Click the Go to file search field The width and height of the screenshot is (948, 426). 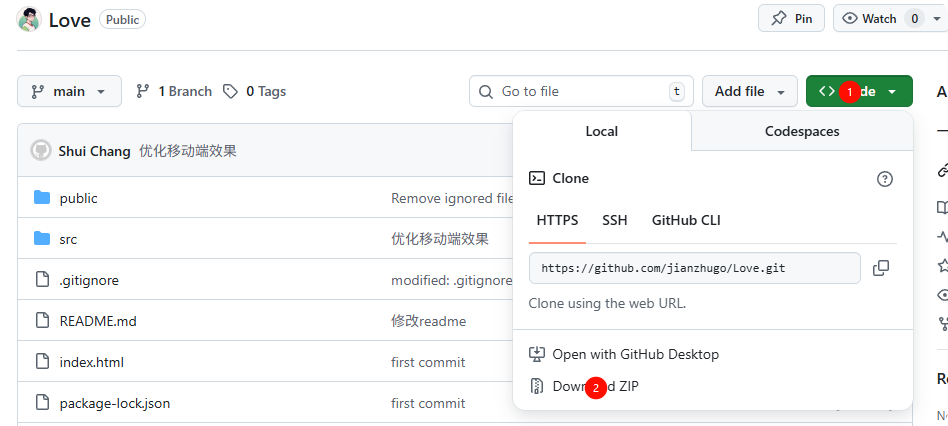pyautogui.click(x=580, y=91)
